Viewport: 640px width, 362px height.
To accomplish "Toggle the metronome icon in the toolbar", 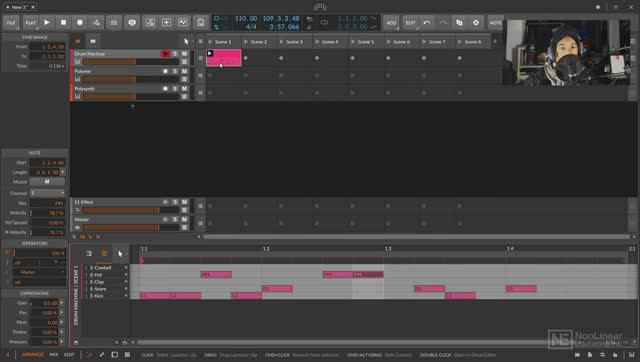I will coord(132,22).
